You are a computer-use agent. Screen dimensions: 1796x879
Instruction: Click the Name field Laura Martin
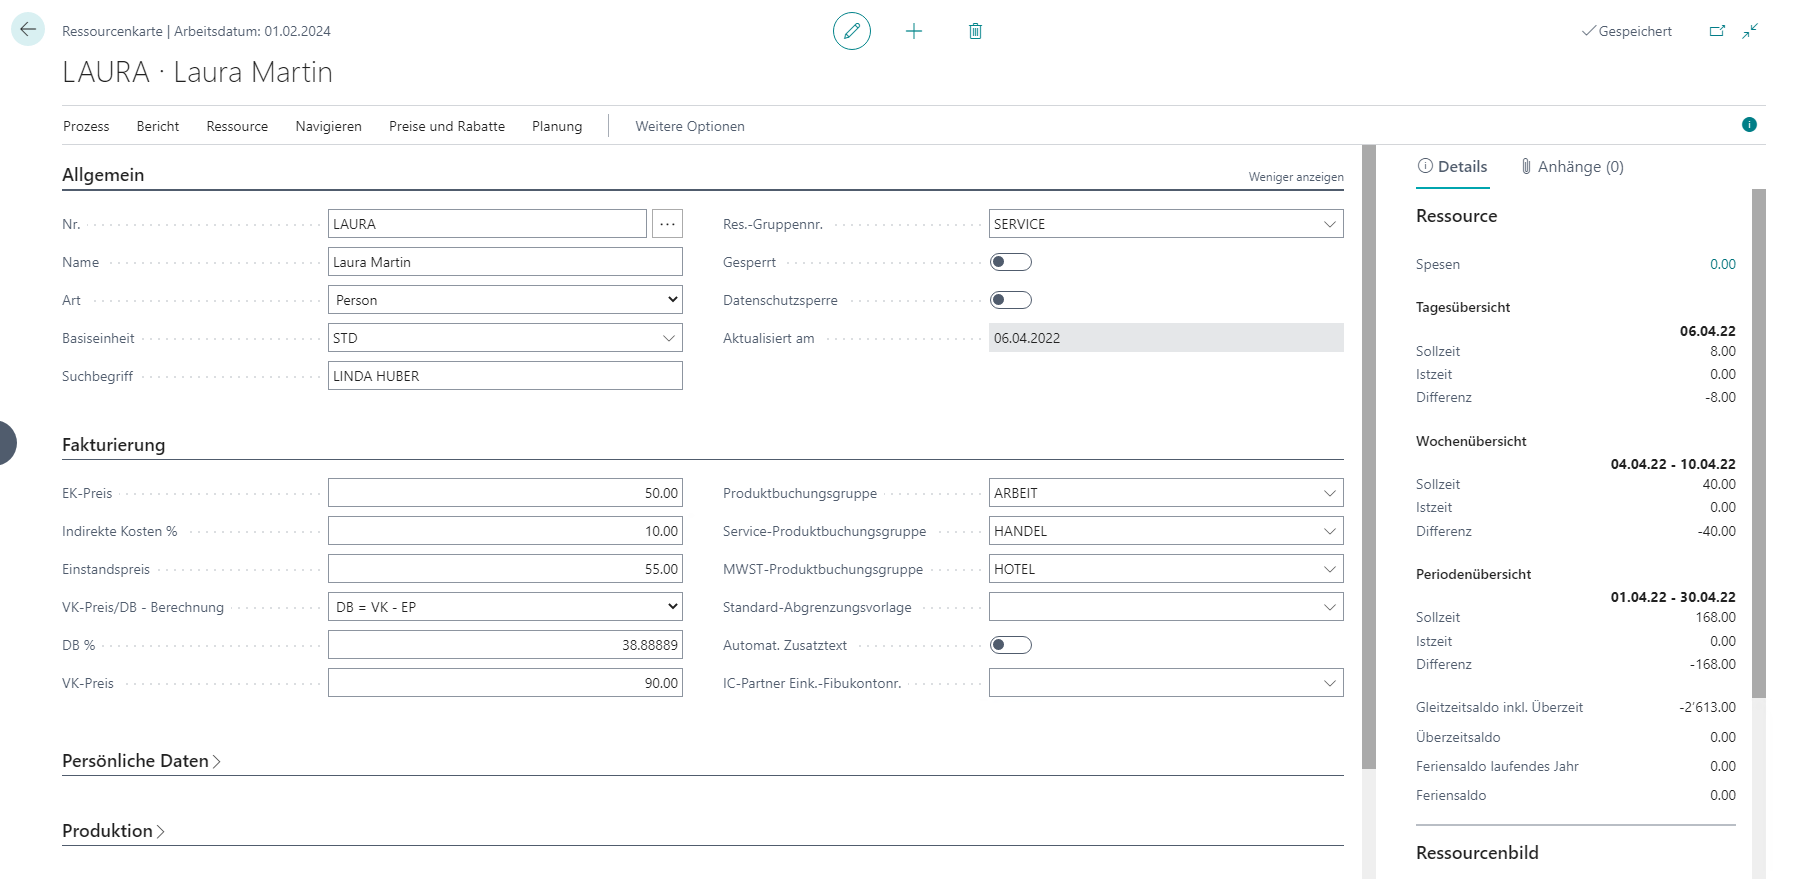click(505, 262)
